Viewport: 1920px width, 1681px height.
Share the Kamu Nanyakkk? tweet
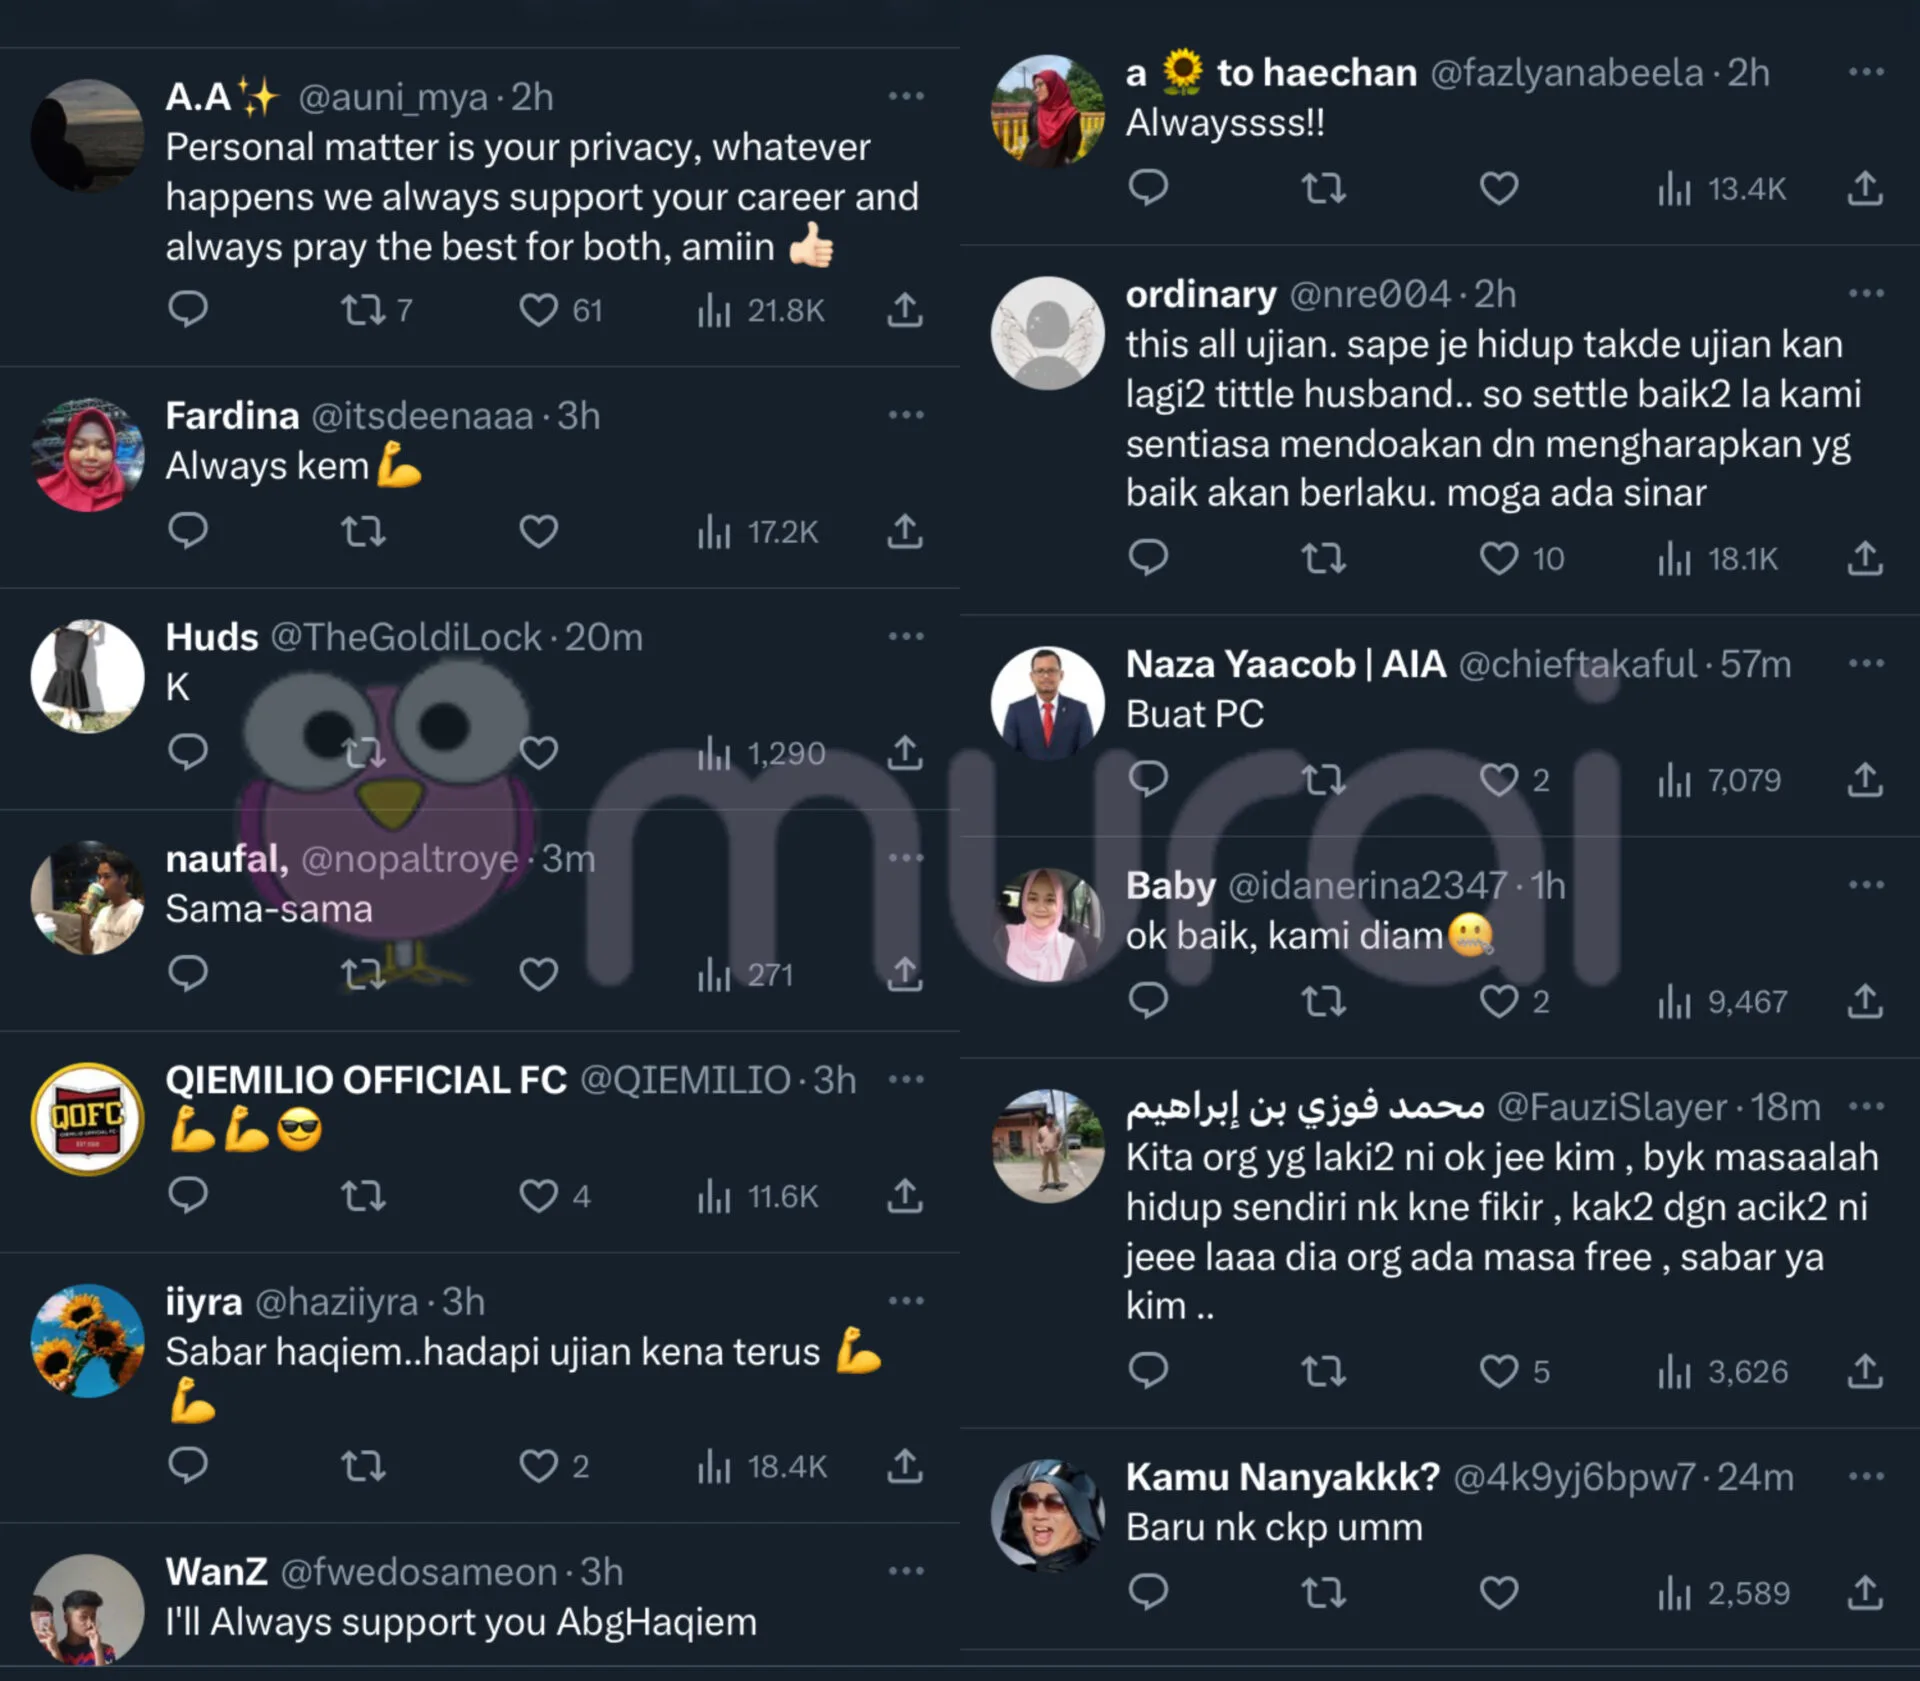point(1865,1592)
